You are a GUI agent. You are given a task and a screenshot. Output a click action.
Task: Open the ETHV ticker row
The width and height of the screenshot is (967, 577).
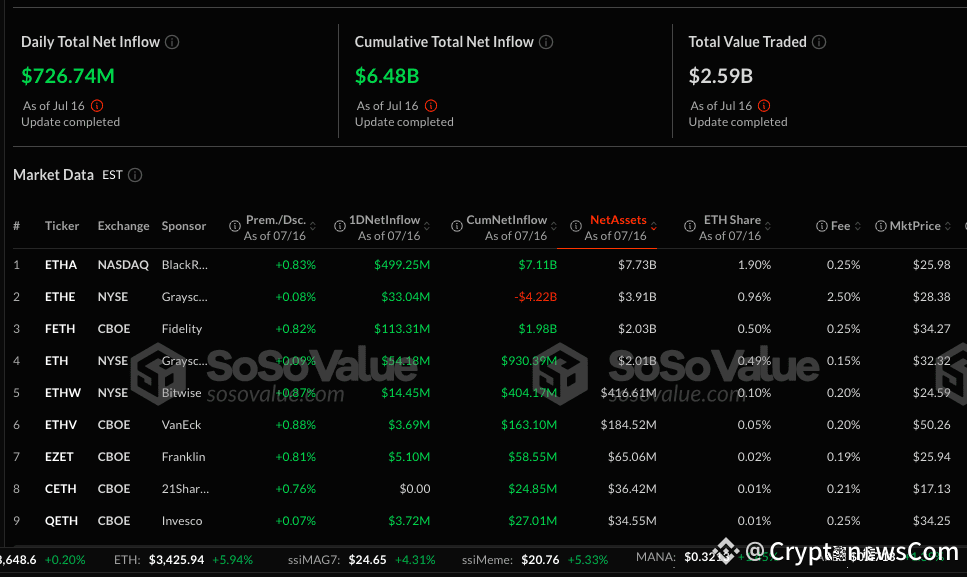61,425
